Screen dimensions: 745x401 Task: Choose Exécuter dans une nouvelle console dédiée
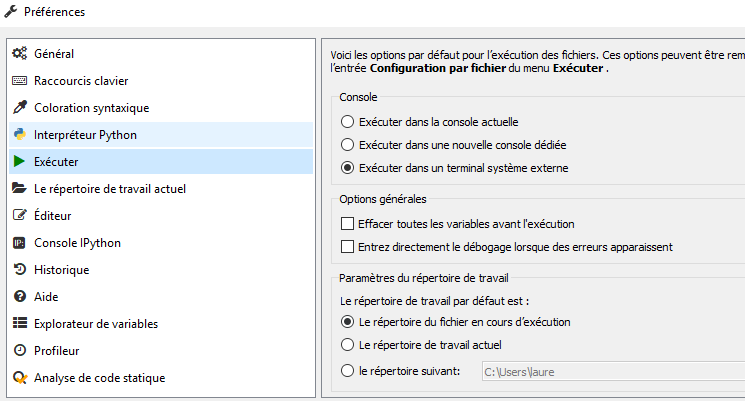[x=347, y=144]
